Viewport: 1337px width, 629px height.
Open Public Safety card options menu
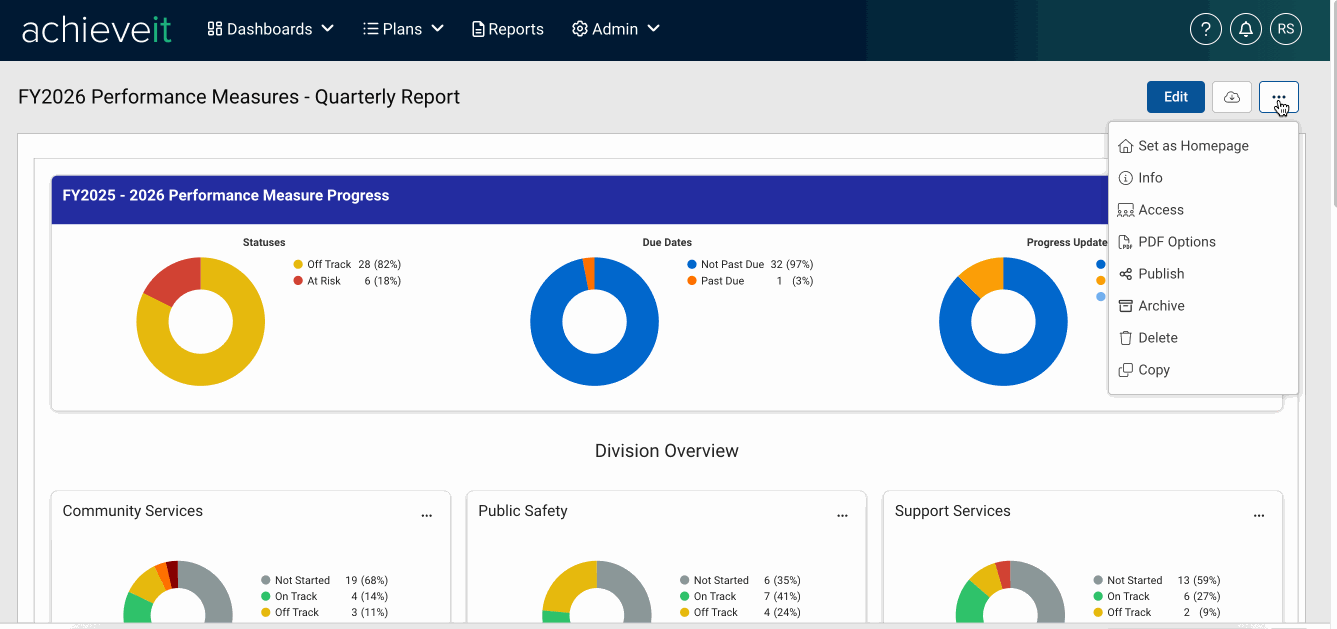click(x=842, y=515)
